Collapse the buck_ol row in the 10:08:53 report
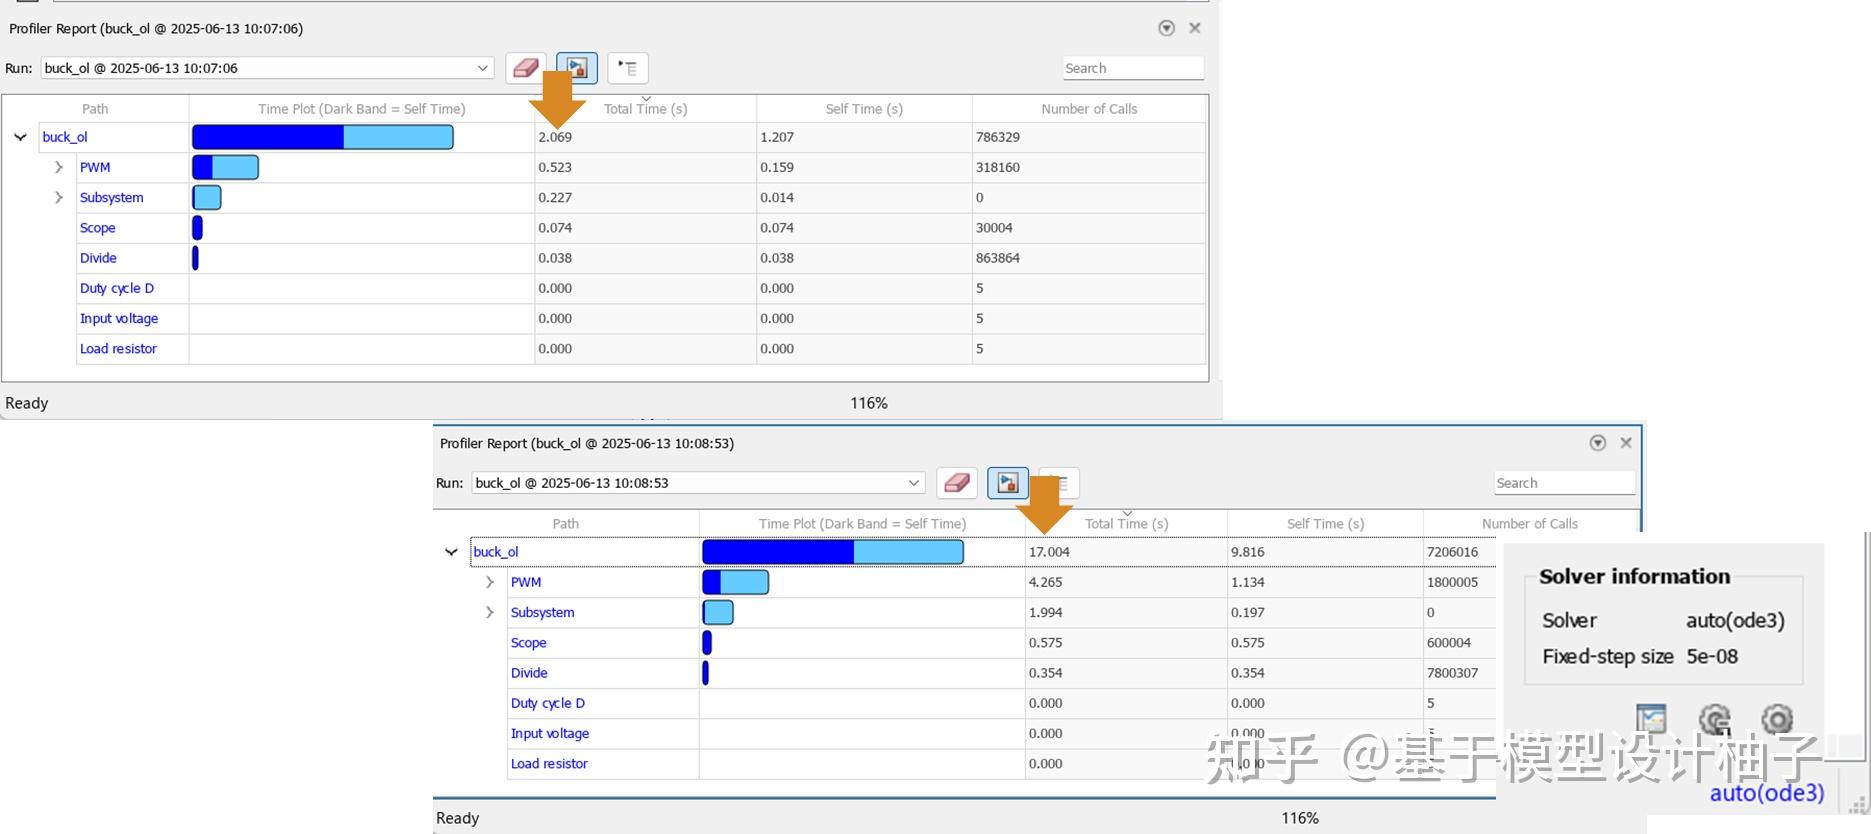The image size is (1871, 834). tap(451, 552)
